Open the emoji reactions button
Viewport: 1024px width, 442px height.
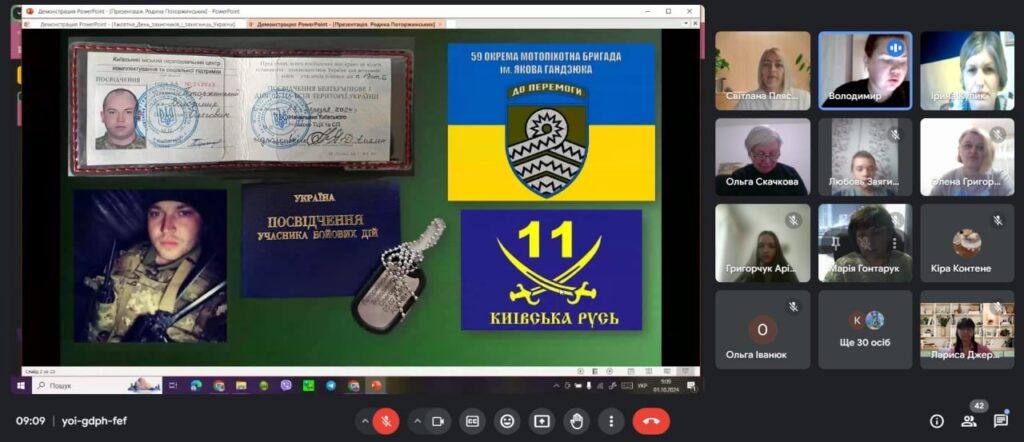(x=507, y=421)
